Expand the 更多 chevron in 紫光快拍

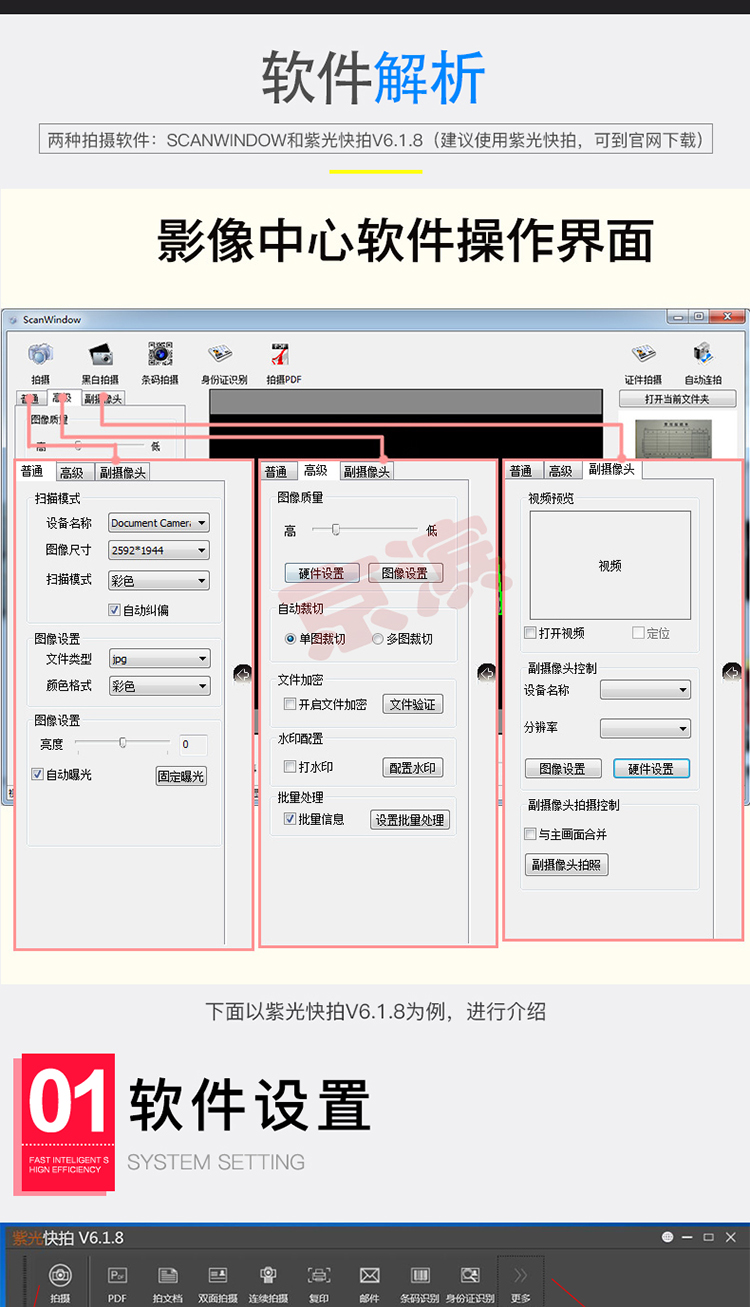coord(520,1276)
